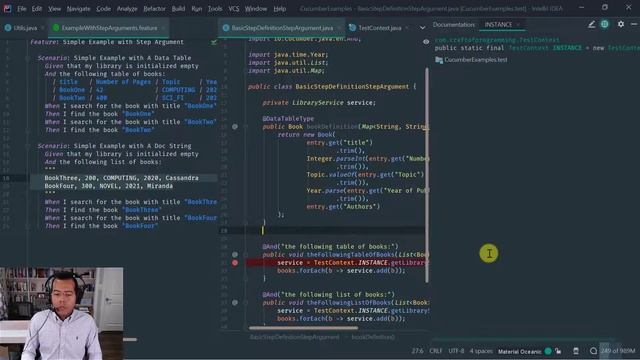Select the INSTANCE documentation tab
The height and width of the screenshot is (360, 640).
point(498,24)
